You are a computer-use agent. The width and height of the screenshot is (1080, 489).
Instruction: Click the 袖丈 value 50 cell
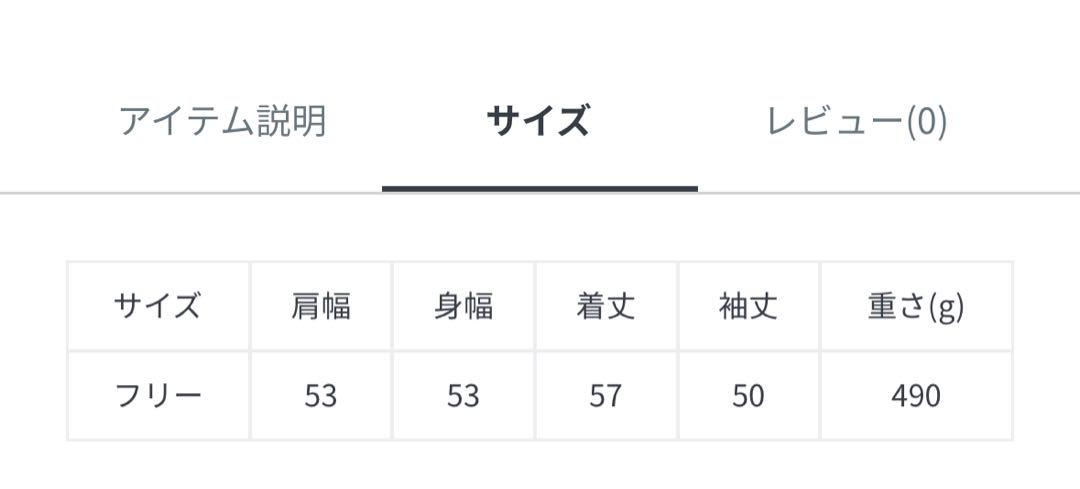pos(749,396)
